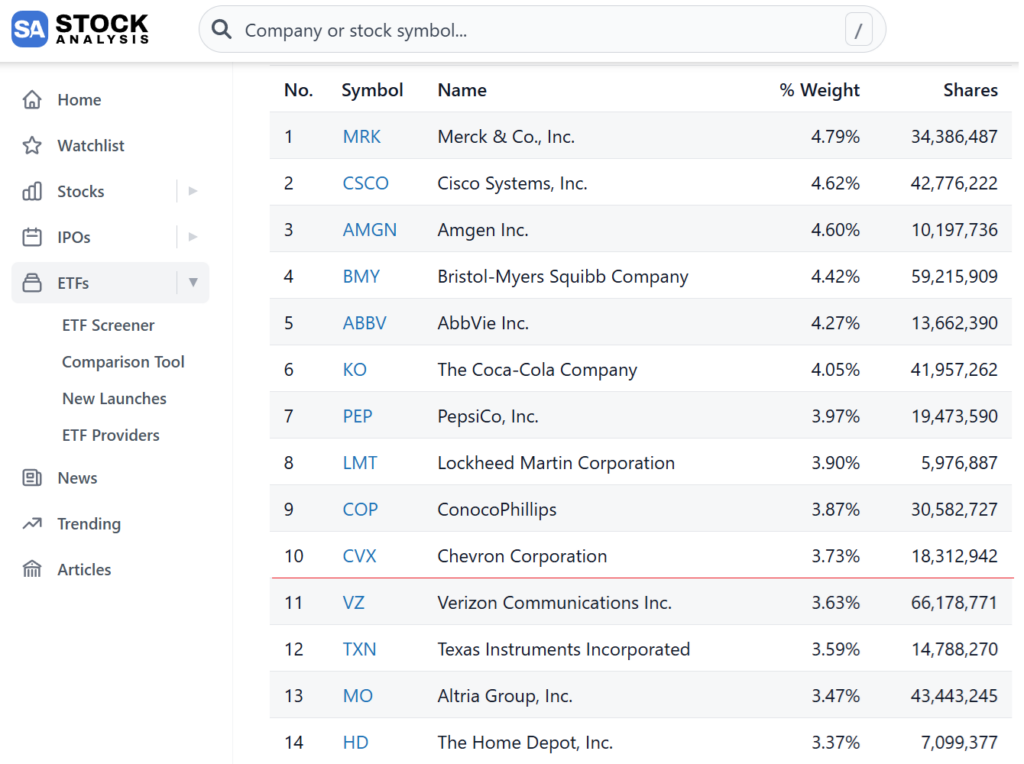Open the CSCO ticker link
This screenshot has height=764, width=1024.
(x=365, y=183)
